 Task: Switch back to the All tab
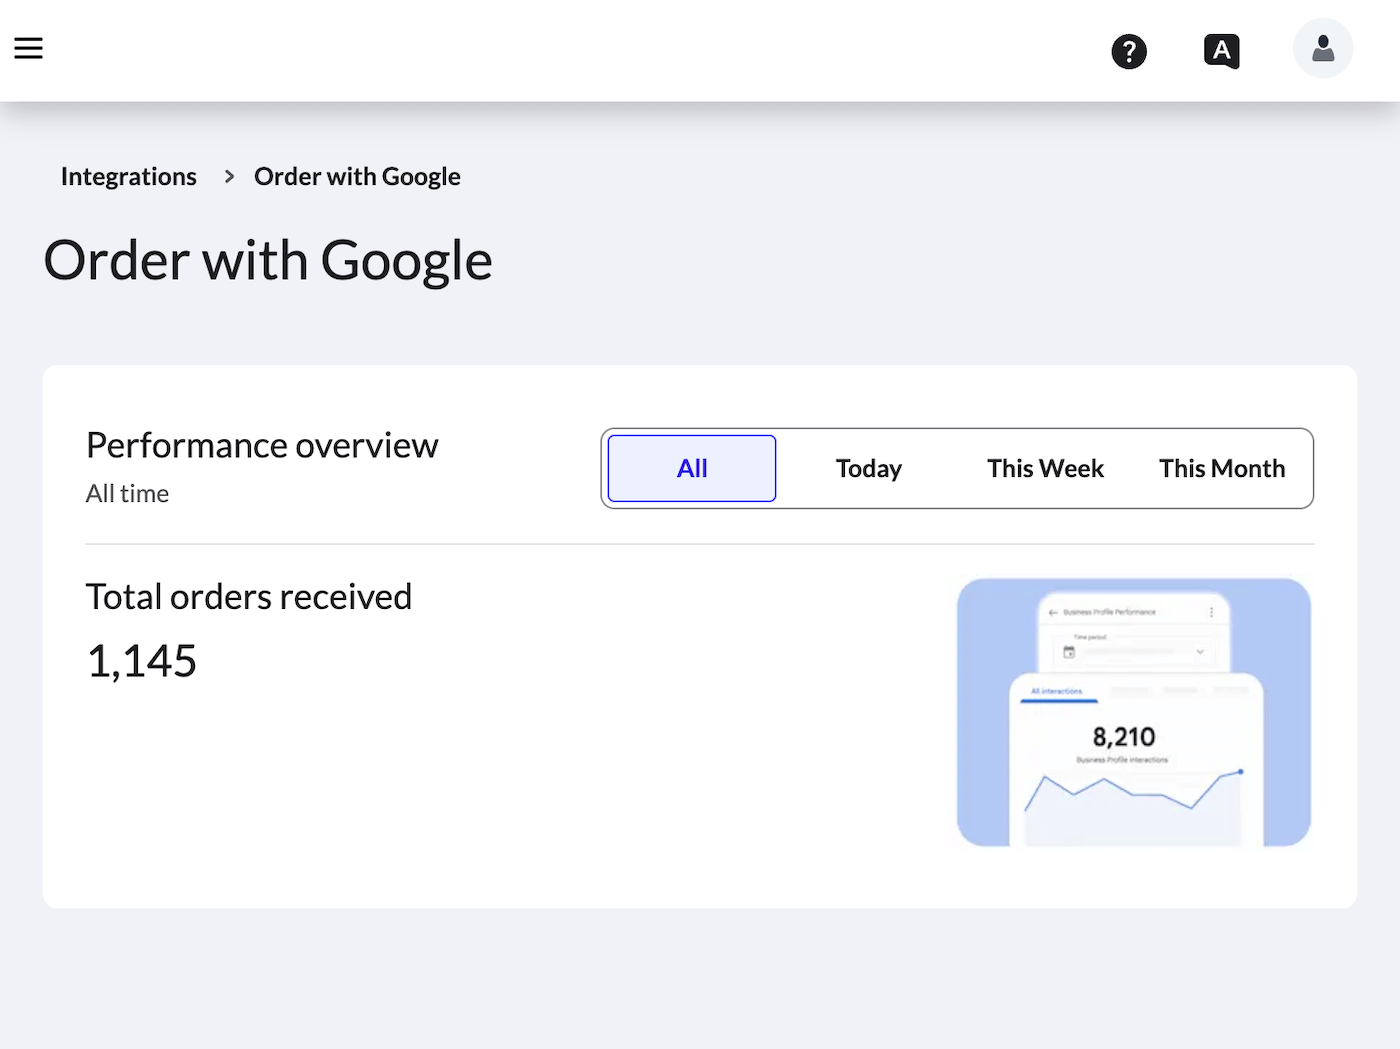(x=691, y=468)
